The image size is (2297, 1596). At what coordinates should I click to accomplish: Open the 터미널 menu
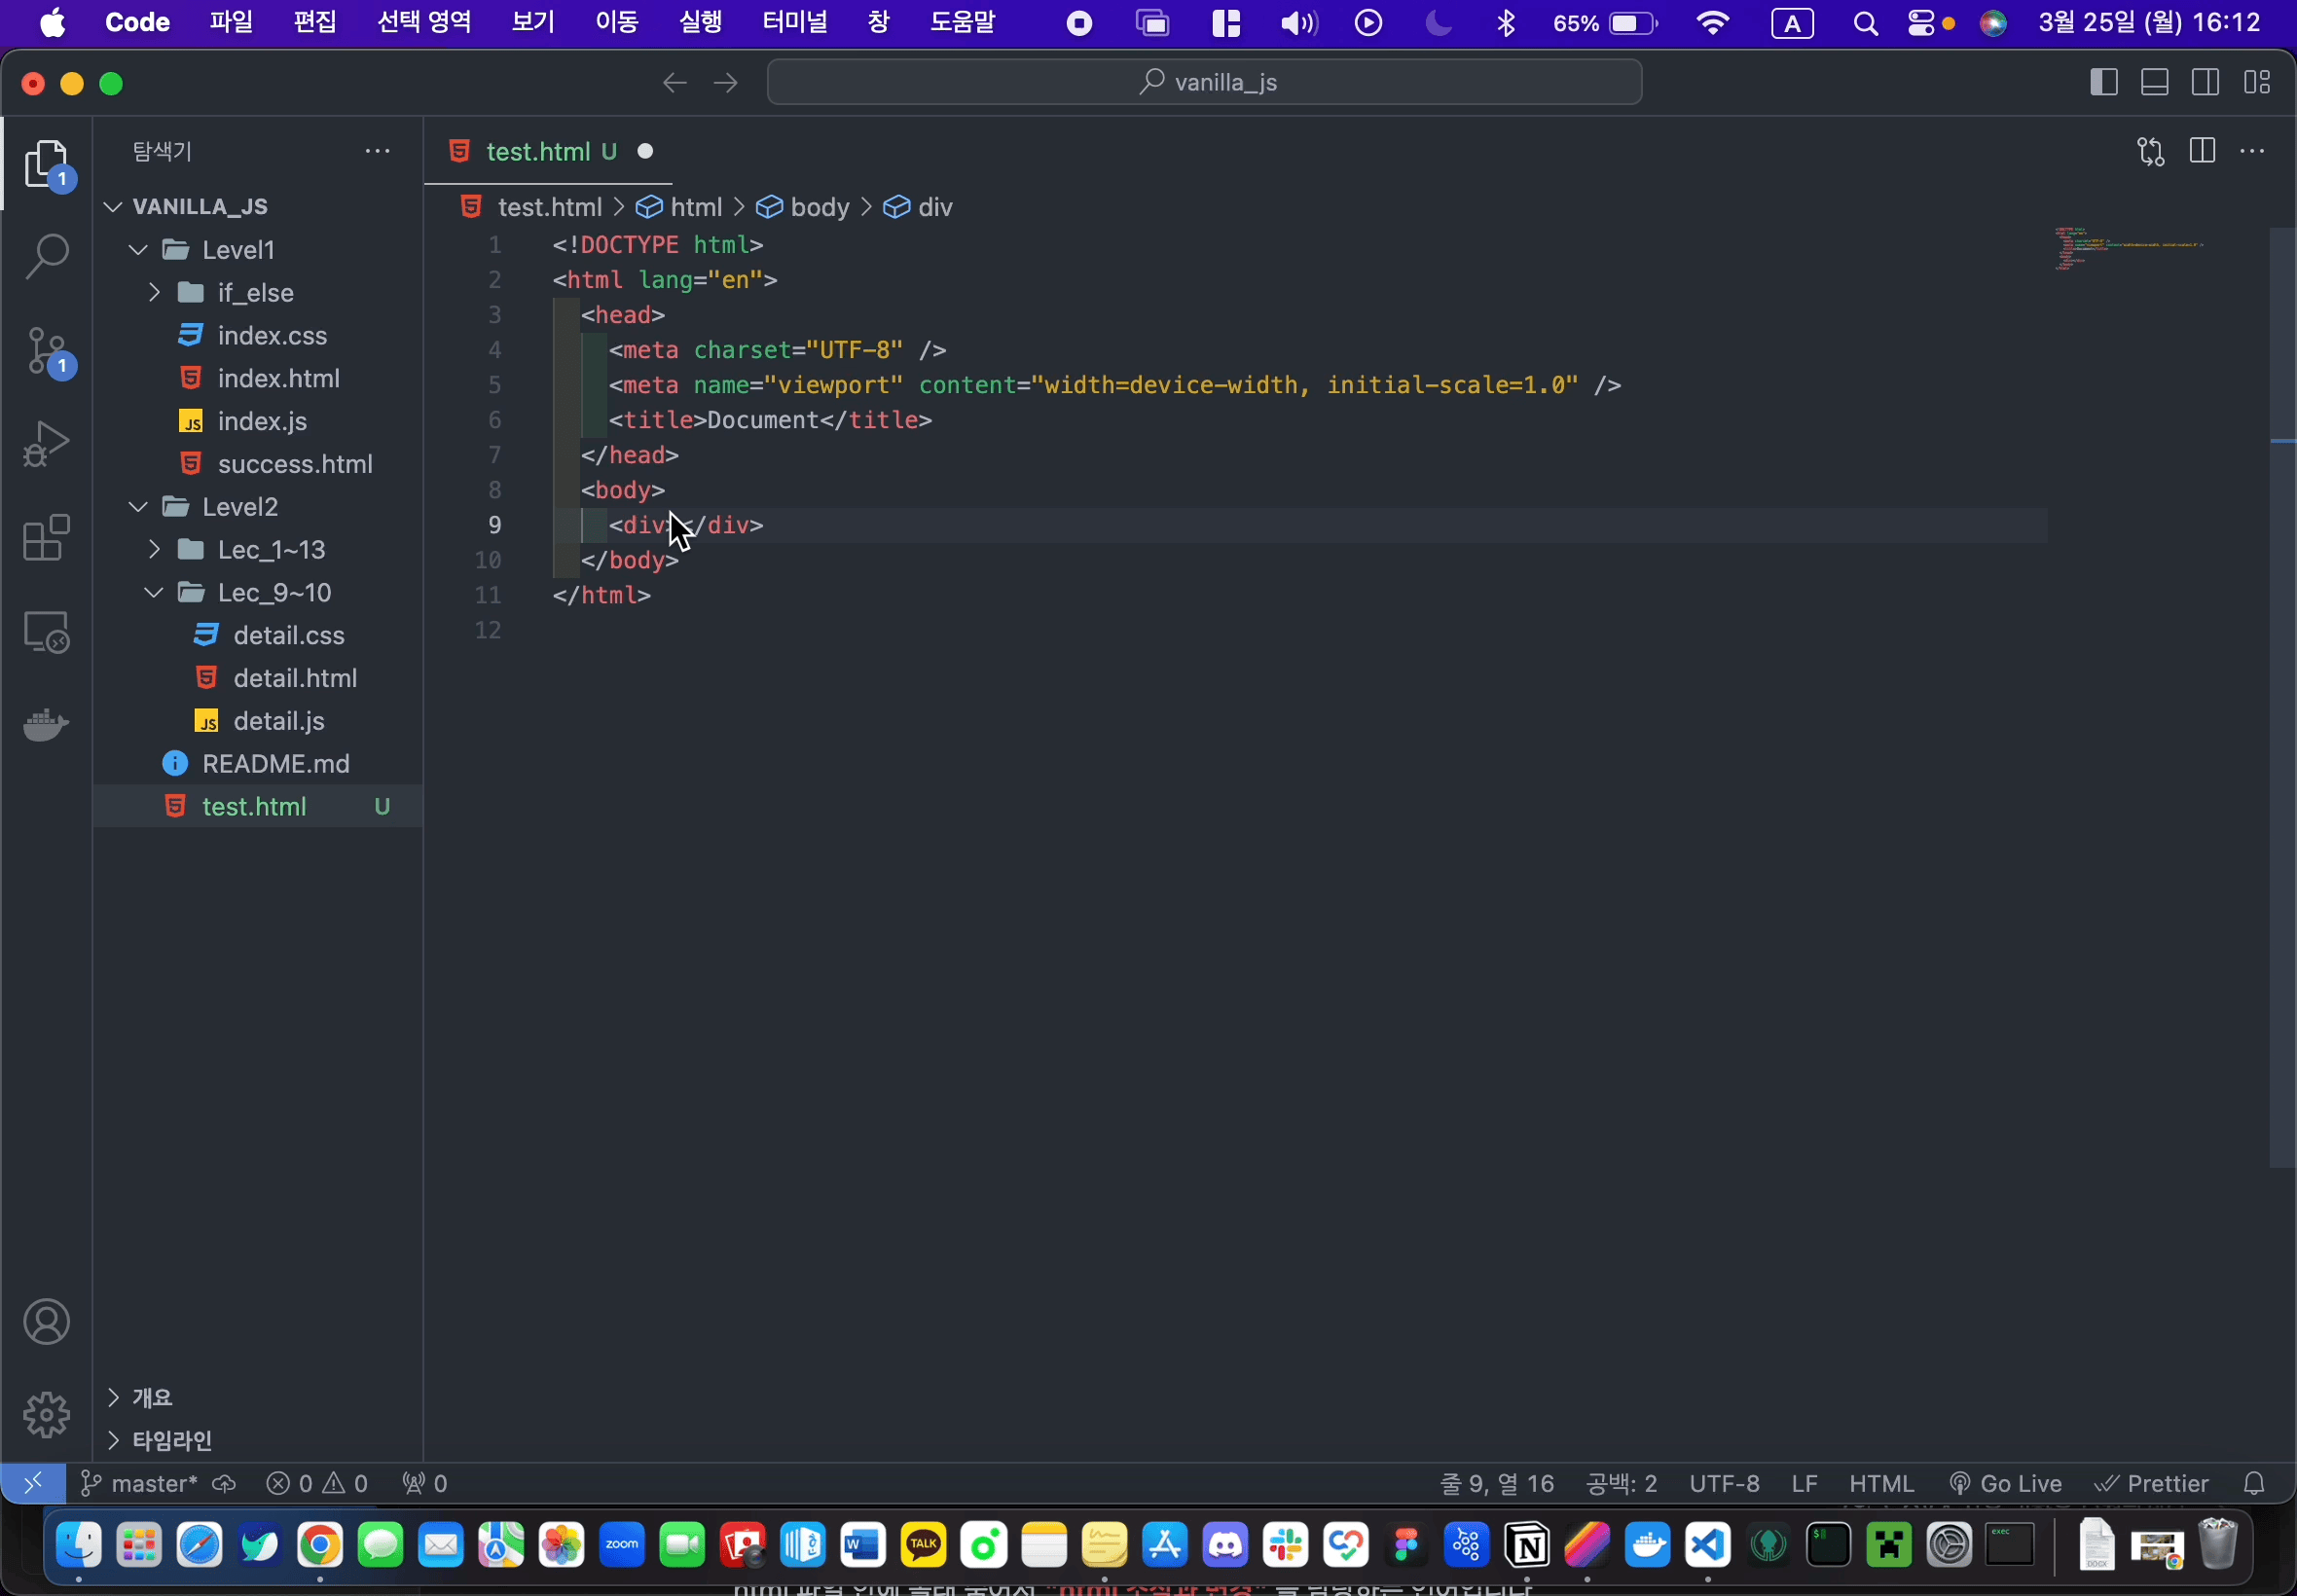click(x=794, y=22)
